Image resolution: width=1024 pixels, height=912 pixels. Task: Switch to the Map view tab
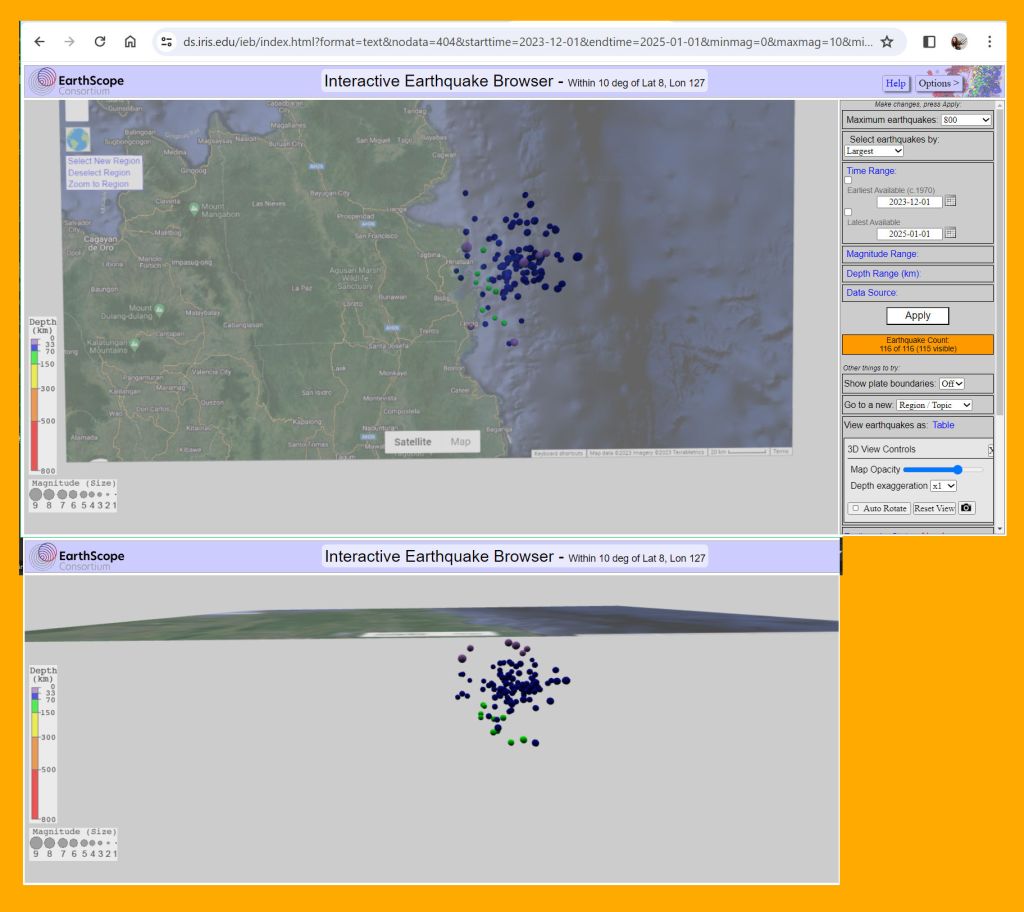coord(460,442)
